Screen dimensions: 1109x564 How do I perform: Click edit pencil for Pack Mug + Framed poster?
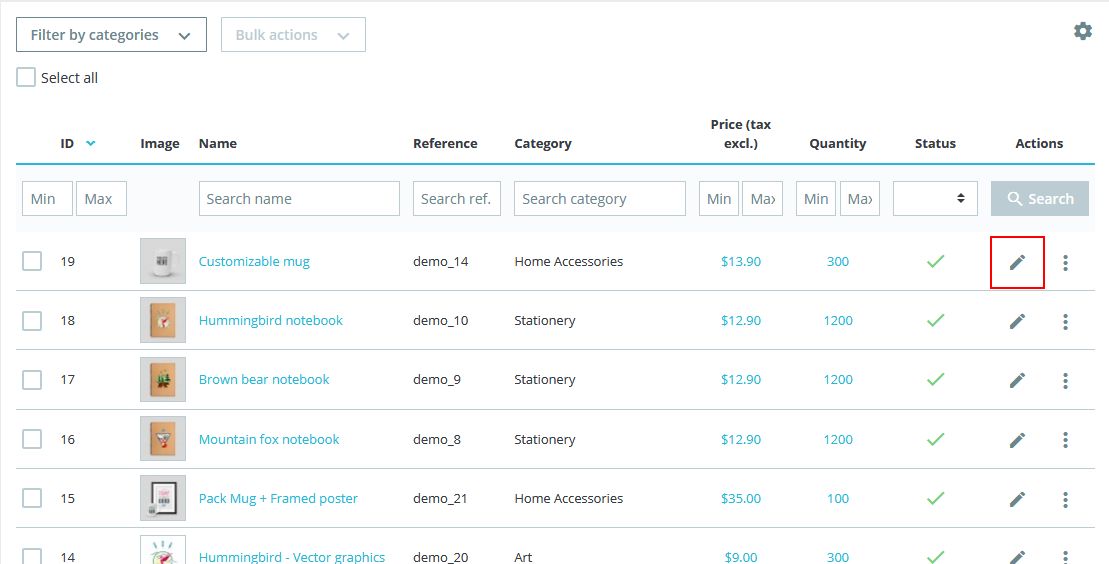[x=1017, y=499]
